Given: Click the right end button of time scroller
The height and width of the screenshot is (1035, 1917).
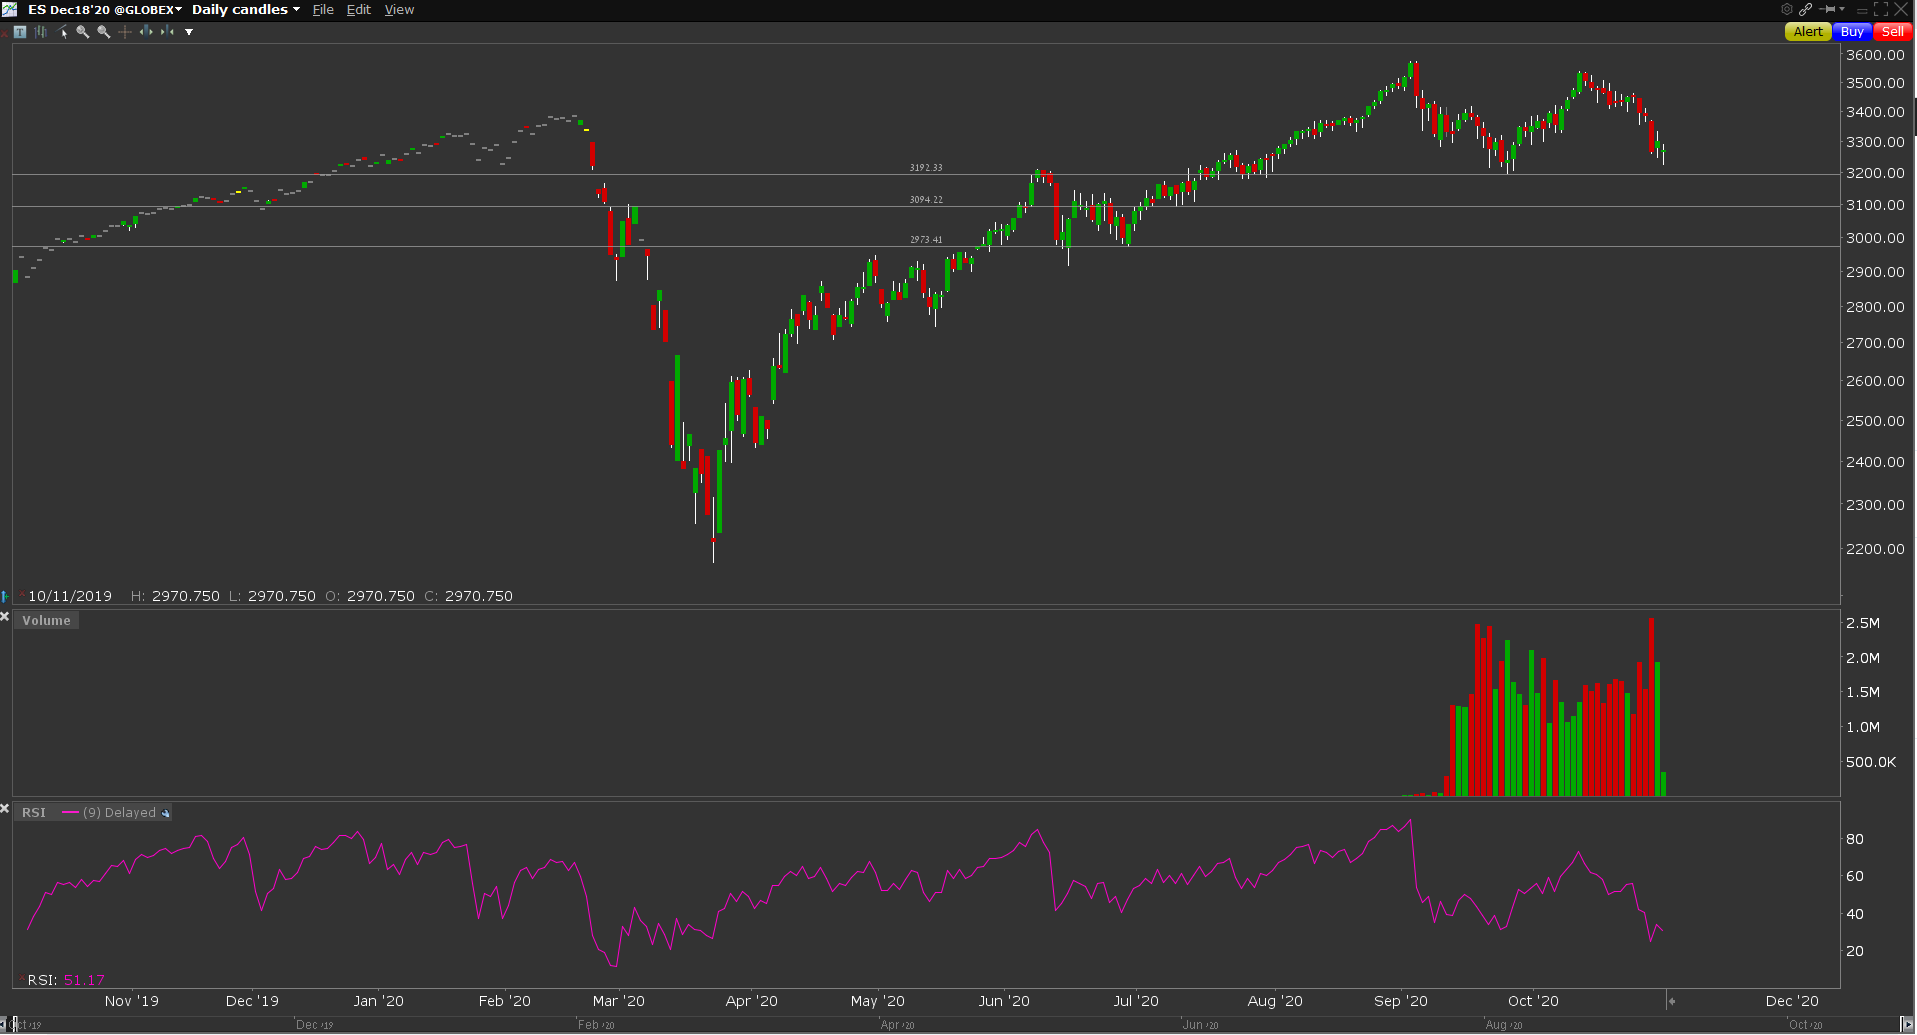Looking at the screenshot, I should [1906, 1025].
